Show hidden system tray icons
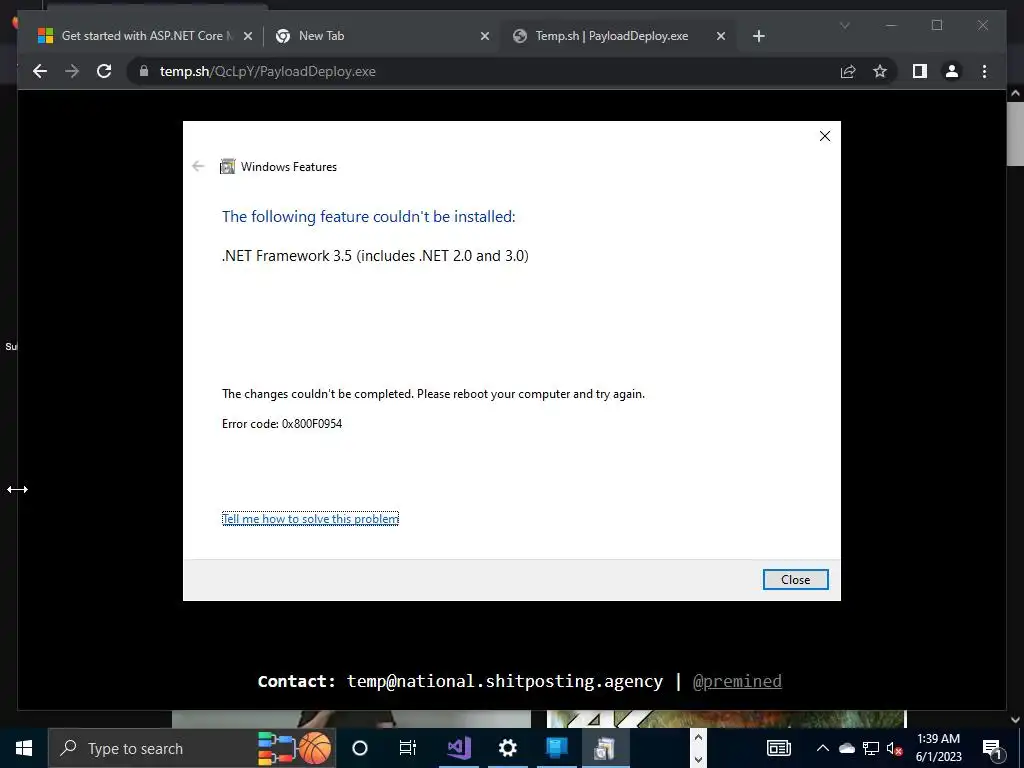The height and width of the screenshot is (768, 1024). coord(823,748)
